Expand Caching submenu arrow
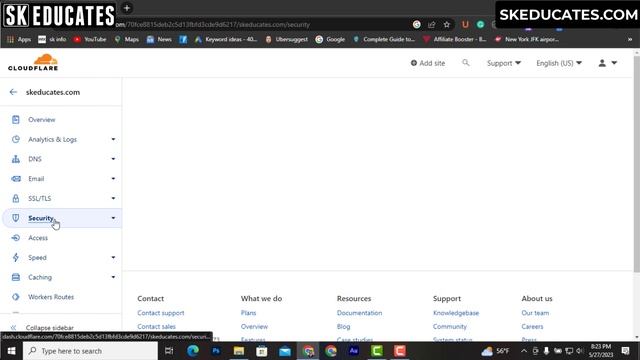Screen dimensions: 640x360 [x=113, y=277]
